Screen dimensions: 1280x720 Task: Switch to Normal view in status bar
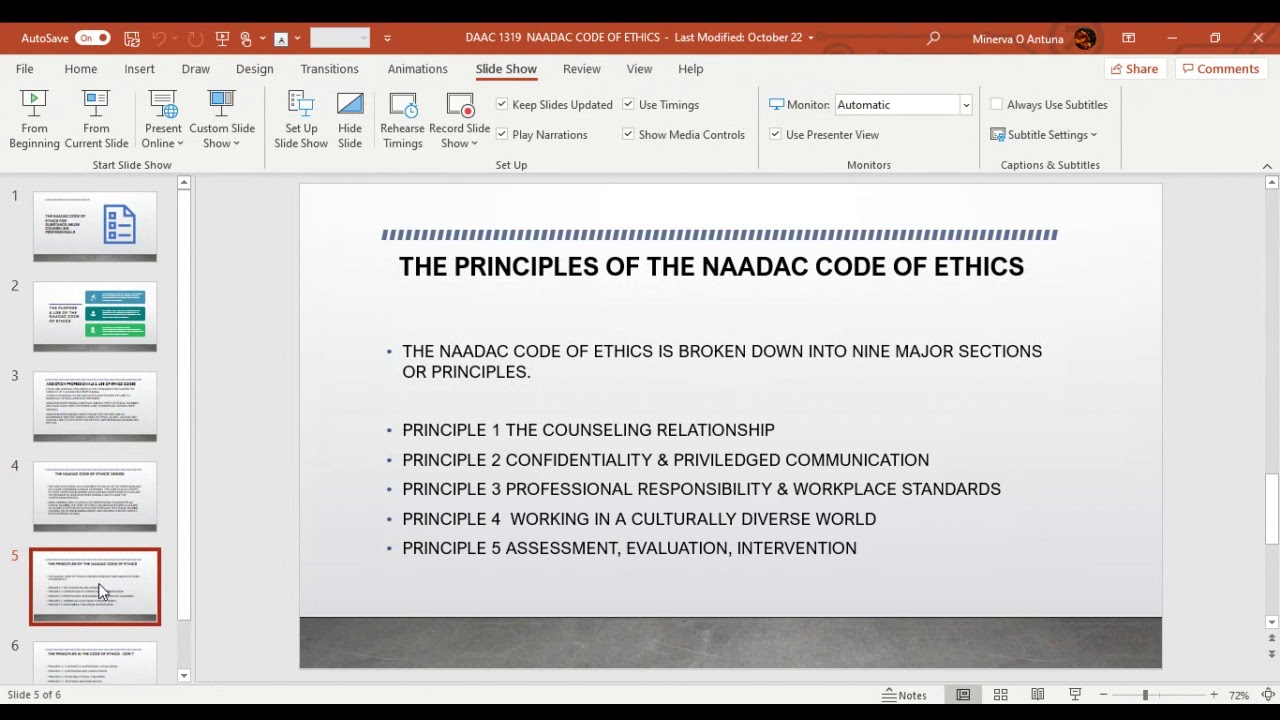(x=963, y=695)
